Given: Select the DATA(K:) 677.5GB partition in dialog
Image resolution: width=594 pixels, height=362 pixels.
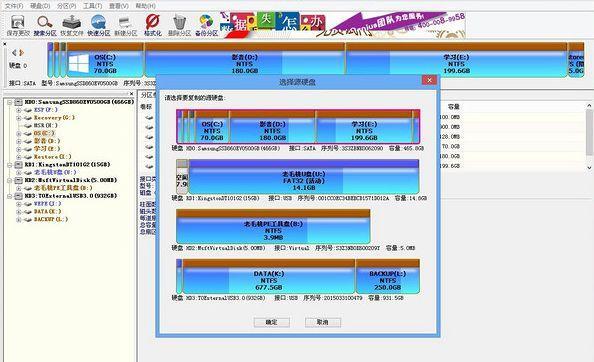Looking at the screenshot, I should coord(269,276).
